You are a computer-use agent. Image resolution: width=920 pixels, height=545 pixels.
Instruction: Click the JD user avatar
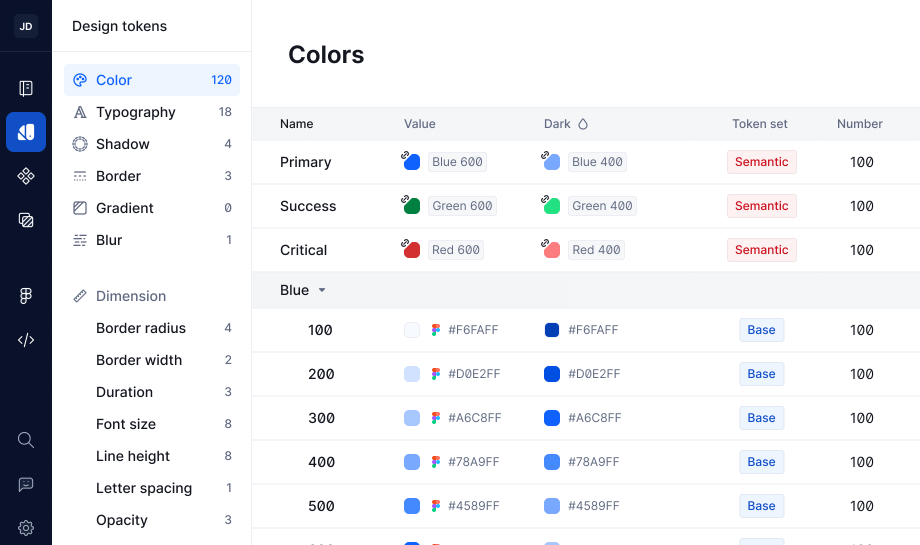[26, 26]
